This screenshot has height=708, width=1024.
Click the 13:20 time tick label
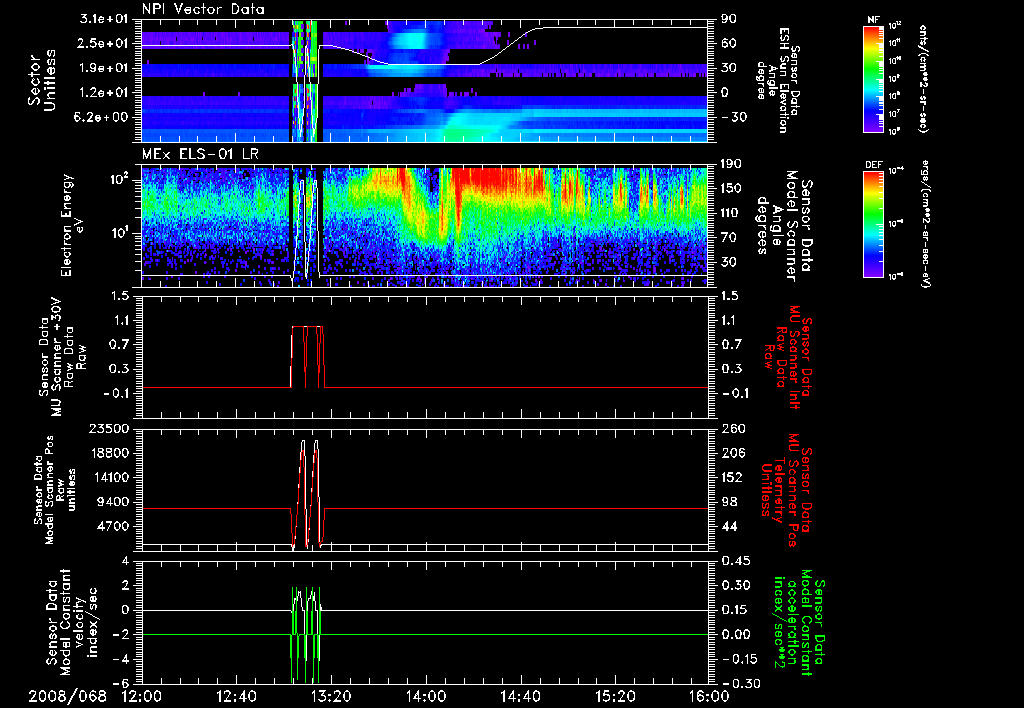(x=331, y=696)
